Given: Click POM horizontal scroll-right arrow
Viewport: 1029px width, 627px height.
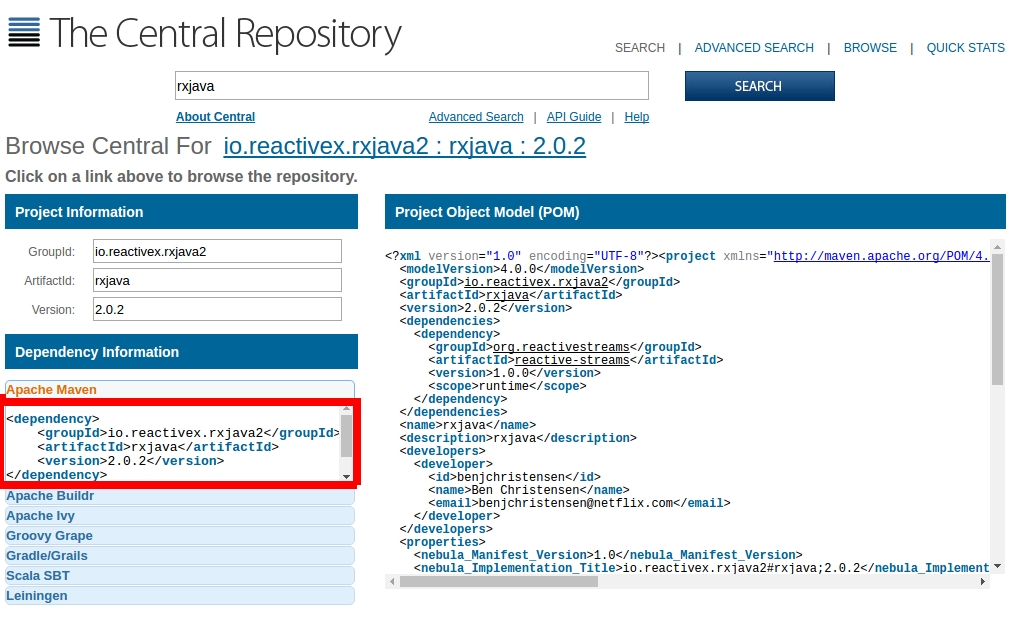Looking at the screenshot, I should (x=983, y=582).
